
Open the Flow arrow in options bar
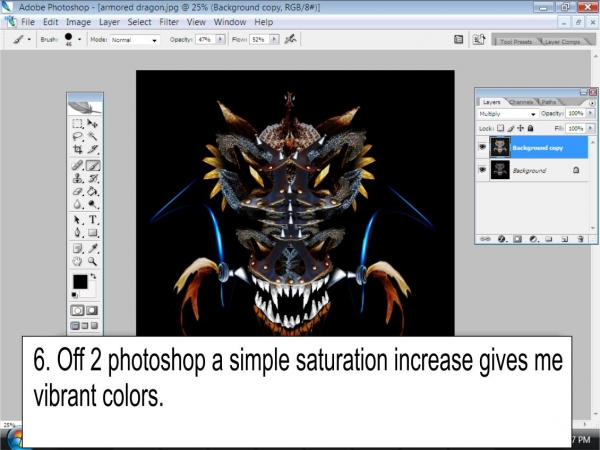click(274, 39)
